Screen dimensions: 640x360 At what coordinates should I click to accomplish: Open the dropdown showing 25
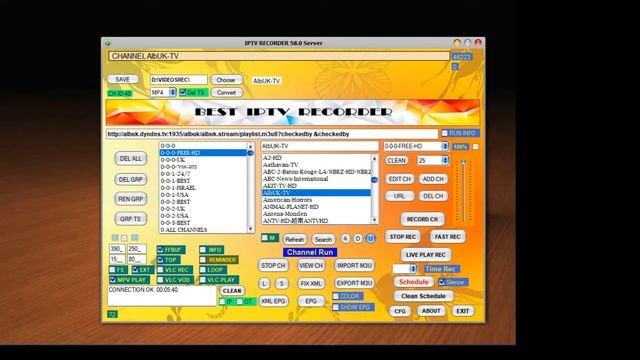(x=445, y=160)
